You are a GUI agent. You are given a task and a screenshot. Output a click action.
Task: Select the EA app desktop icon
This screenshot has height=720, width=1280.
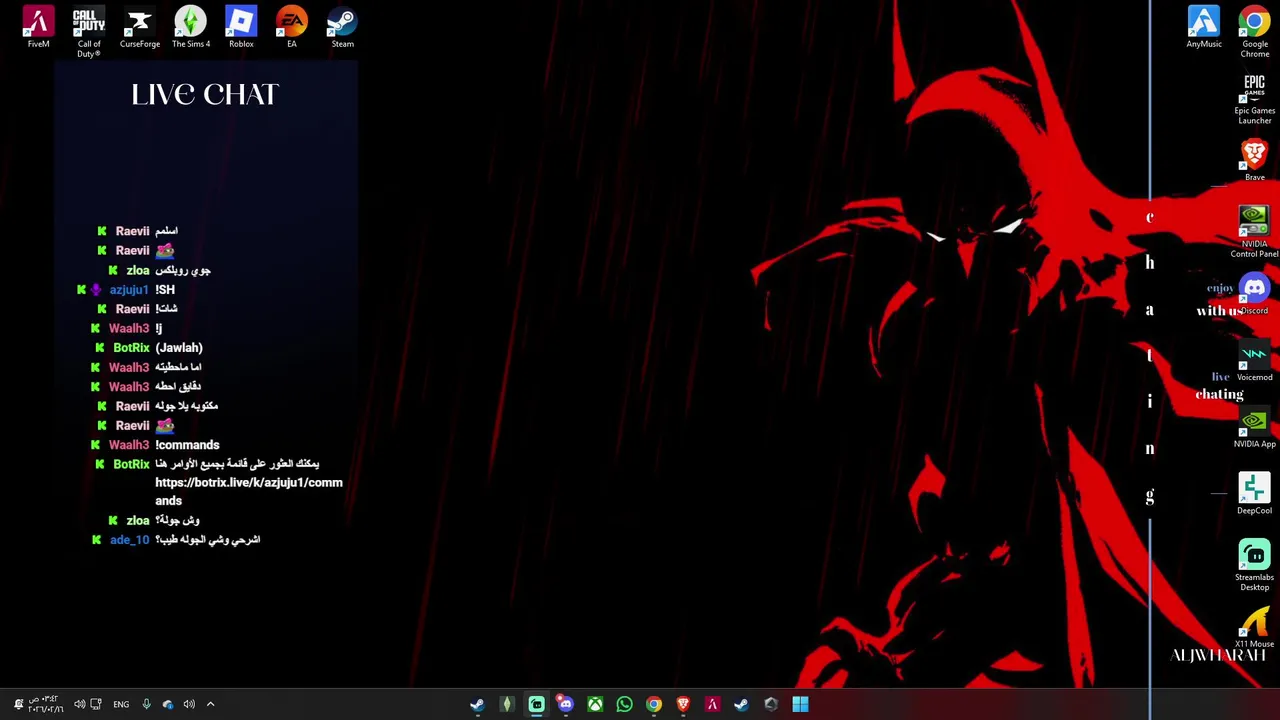pos(292,28)
